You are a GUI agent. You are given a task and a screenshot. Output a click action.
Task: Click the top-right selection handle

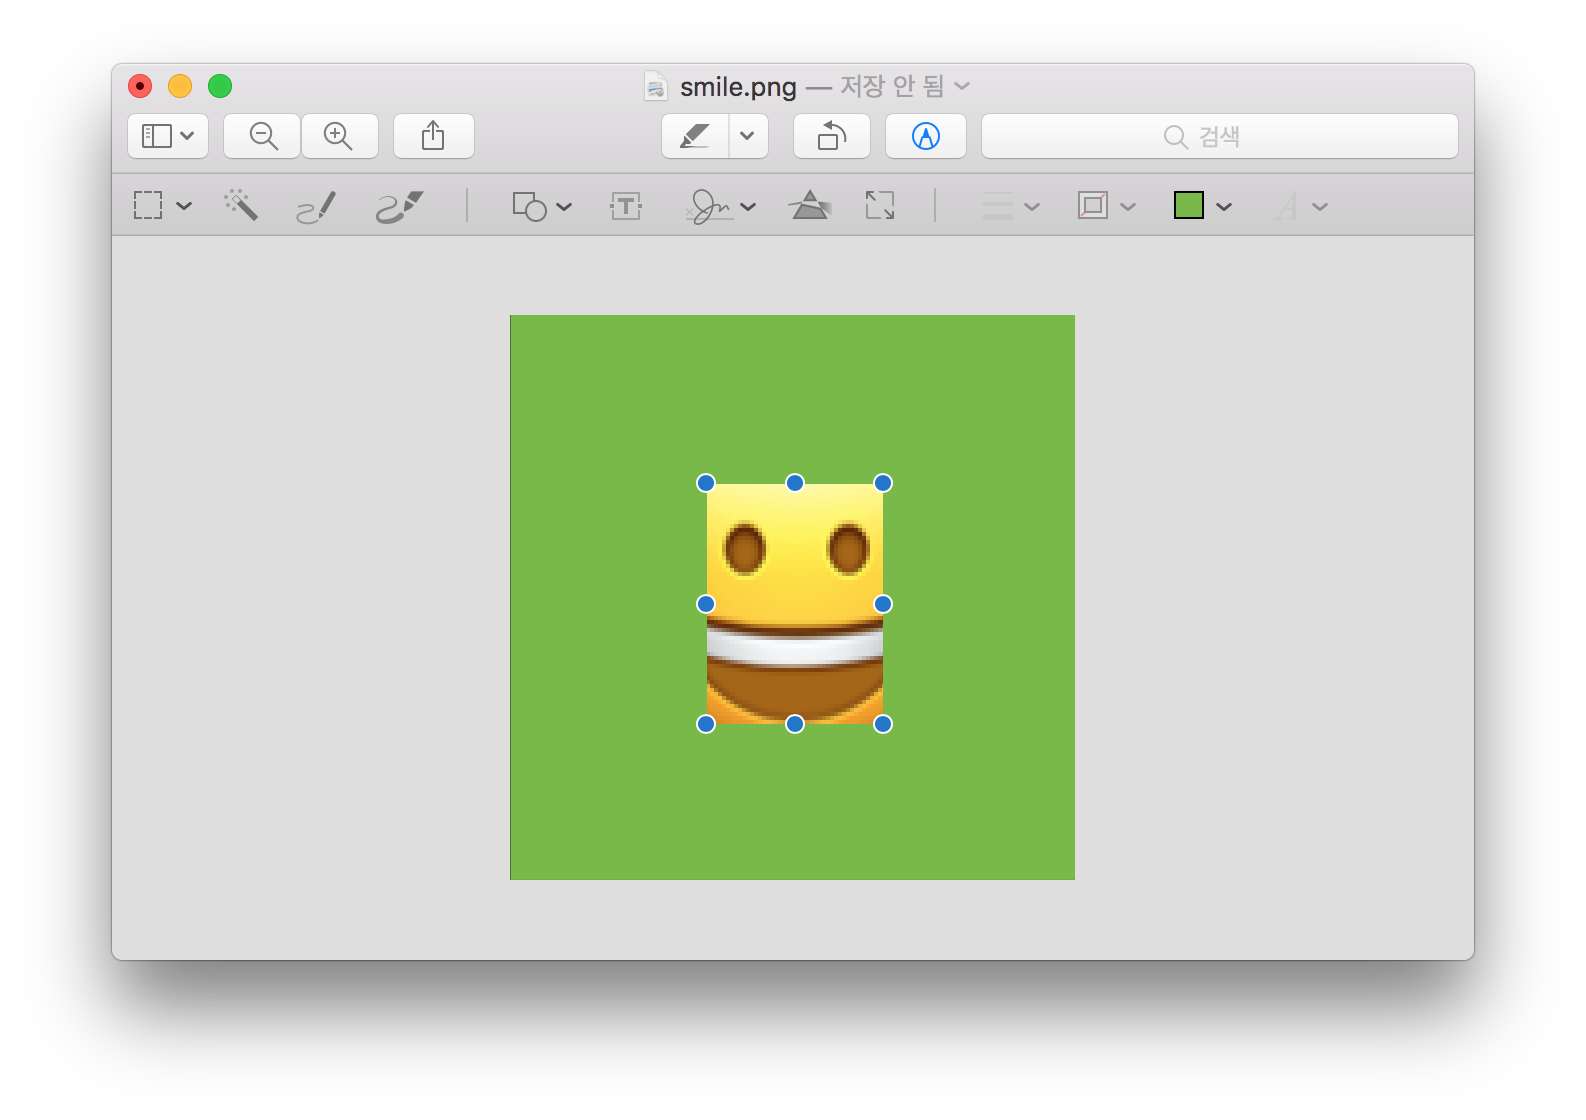[883, 483]
